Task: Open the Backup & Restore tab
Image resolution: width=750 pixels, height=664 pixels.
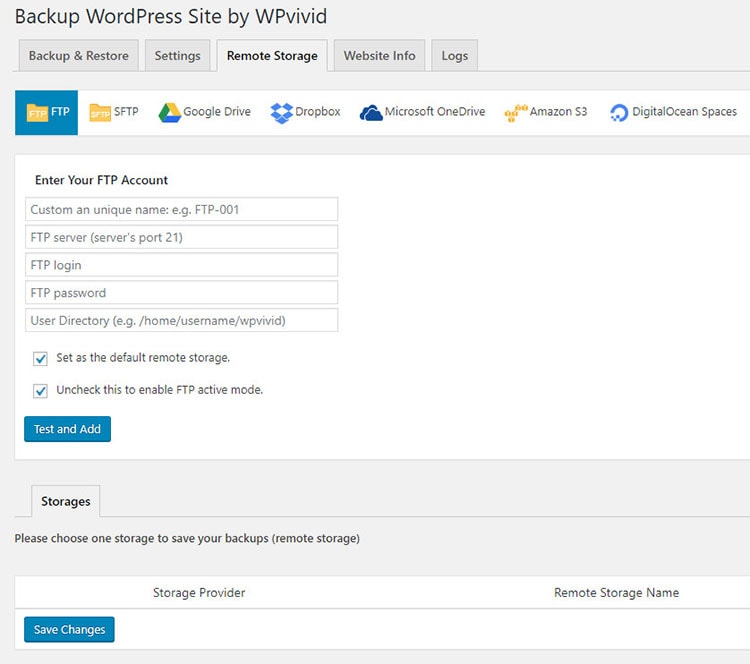Action: pyautogui.click(x=78, y=56)
